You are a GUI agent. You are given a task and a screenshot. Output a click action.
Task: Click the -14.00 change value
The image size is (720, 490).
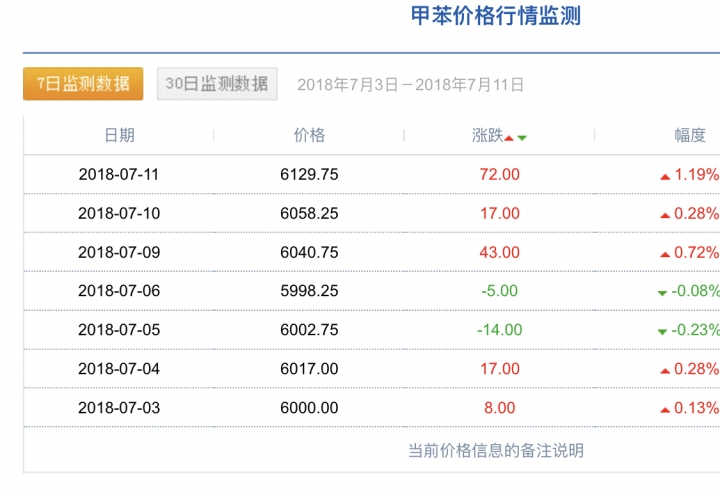(x=500, y=330)
